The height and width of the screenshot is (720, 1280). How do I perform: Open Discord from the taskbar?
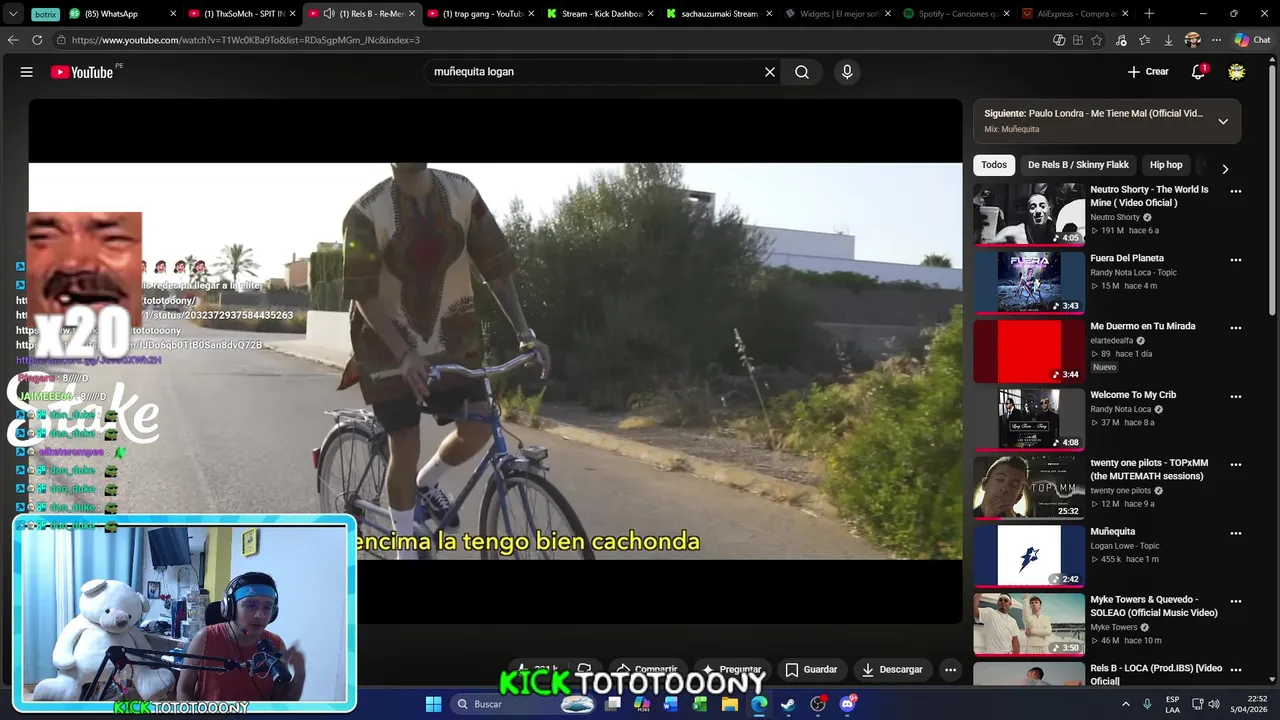click(x=848, y=704)
